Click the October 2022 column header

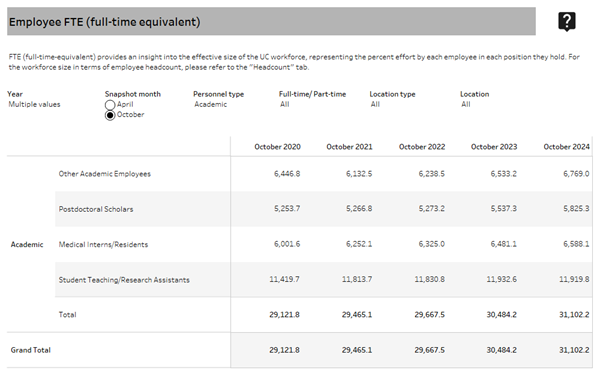coord(422,147)
